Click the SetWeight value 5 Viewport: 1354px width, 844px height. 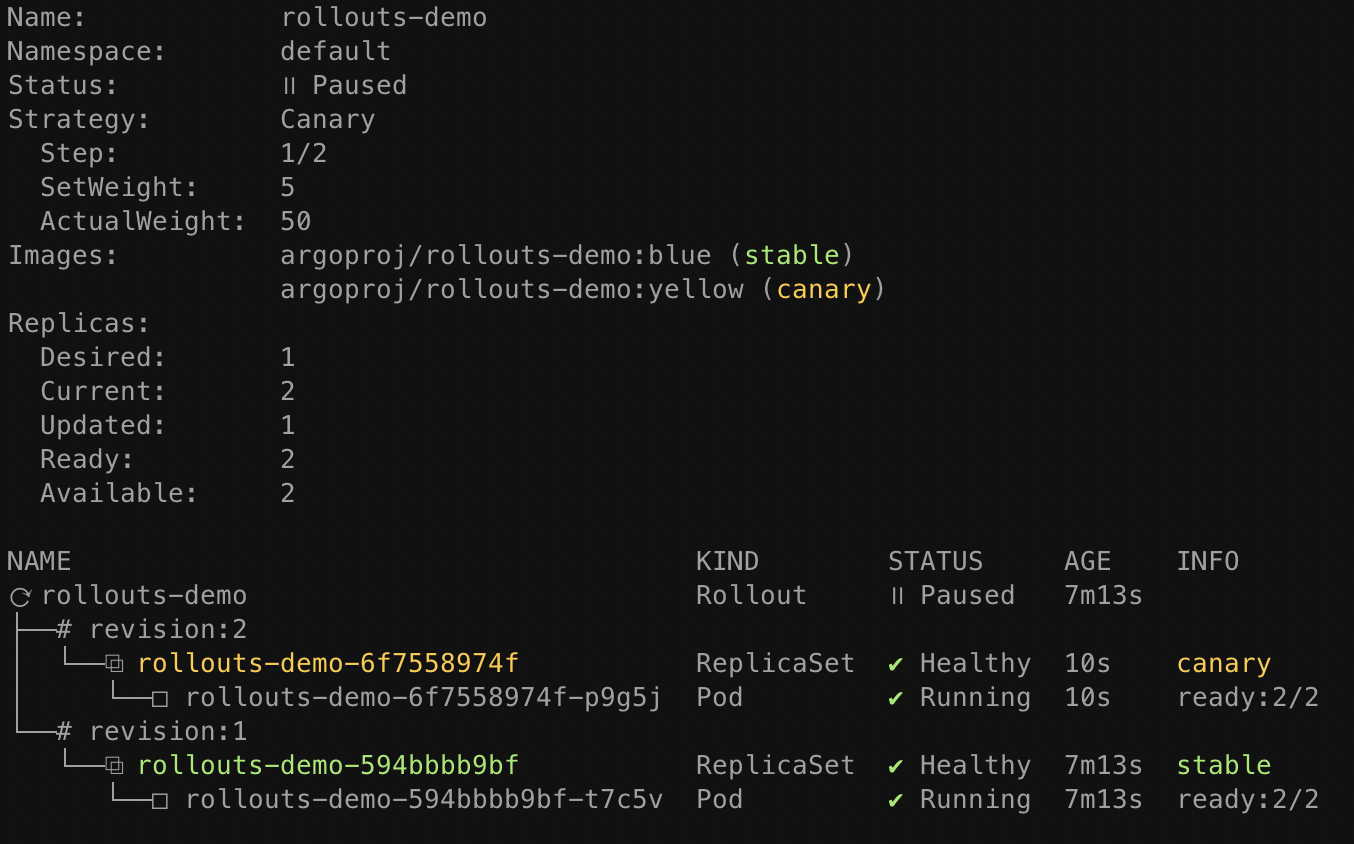pyautogui.click(x=288, y=188)
